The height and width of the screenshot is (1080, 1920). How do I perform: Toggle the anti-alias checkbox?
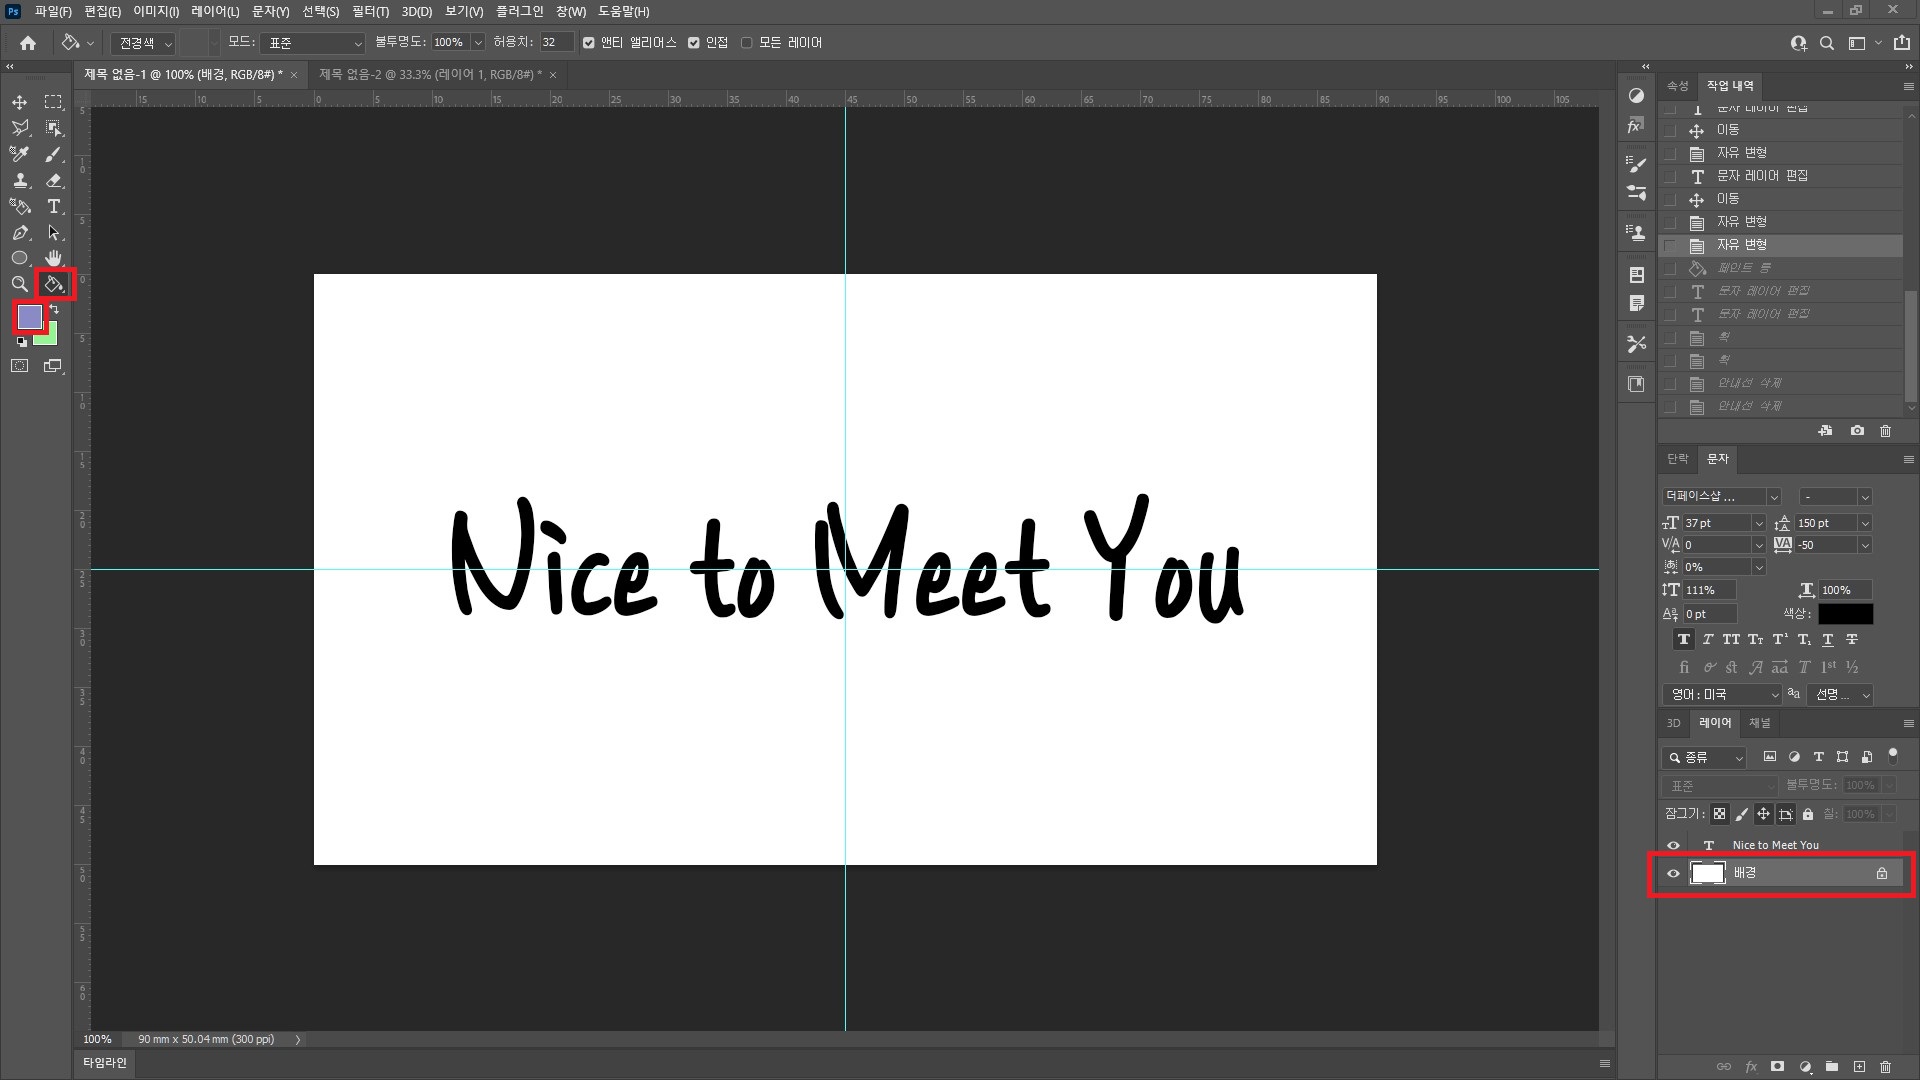click(x=589, y=43)
